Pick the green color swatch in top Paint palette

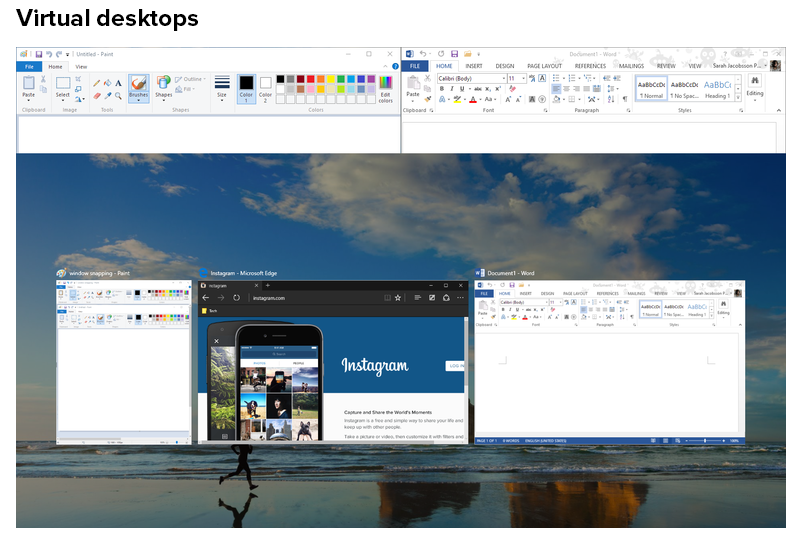click(x=341, y=79)
